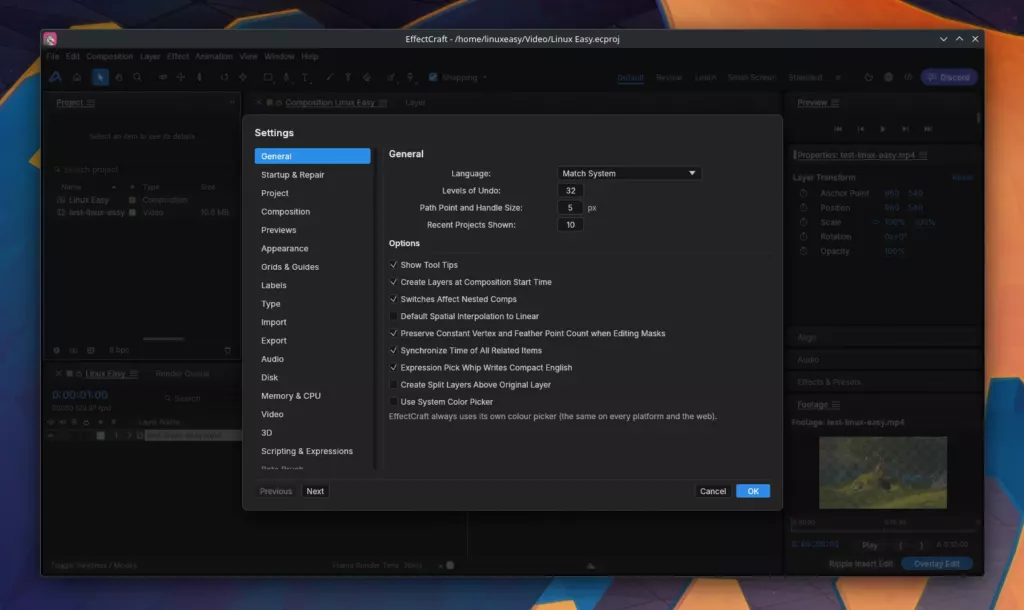Image resolution: width=1024 pixels, height=610 pixels.
Task: Select the Type text tool
Action: tap(305, 77)
